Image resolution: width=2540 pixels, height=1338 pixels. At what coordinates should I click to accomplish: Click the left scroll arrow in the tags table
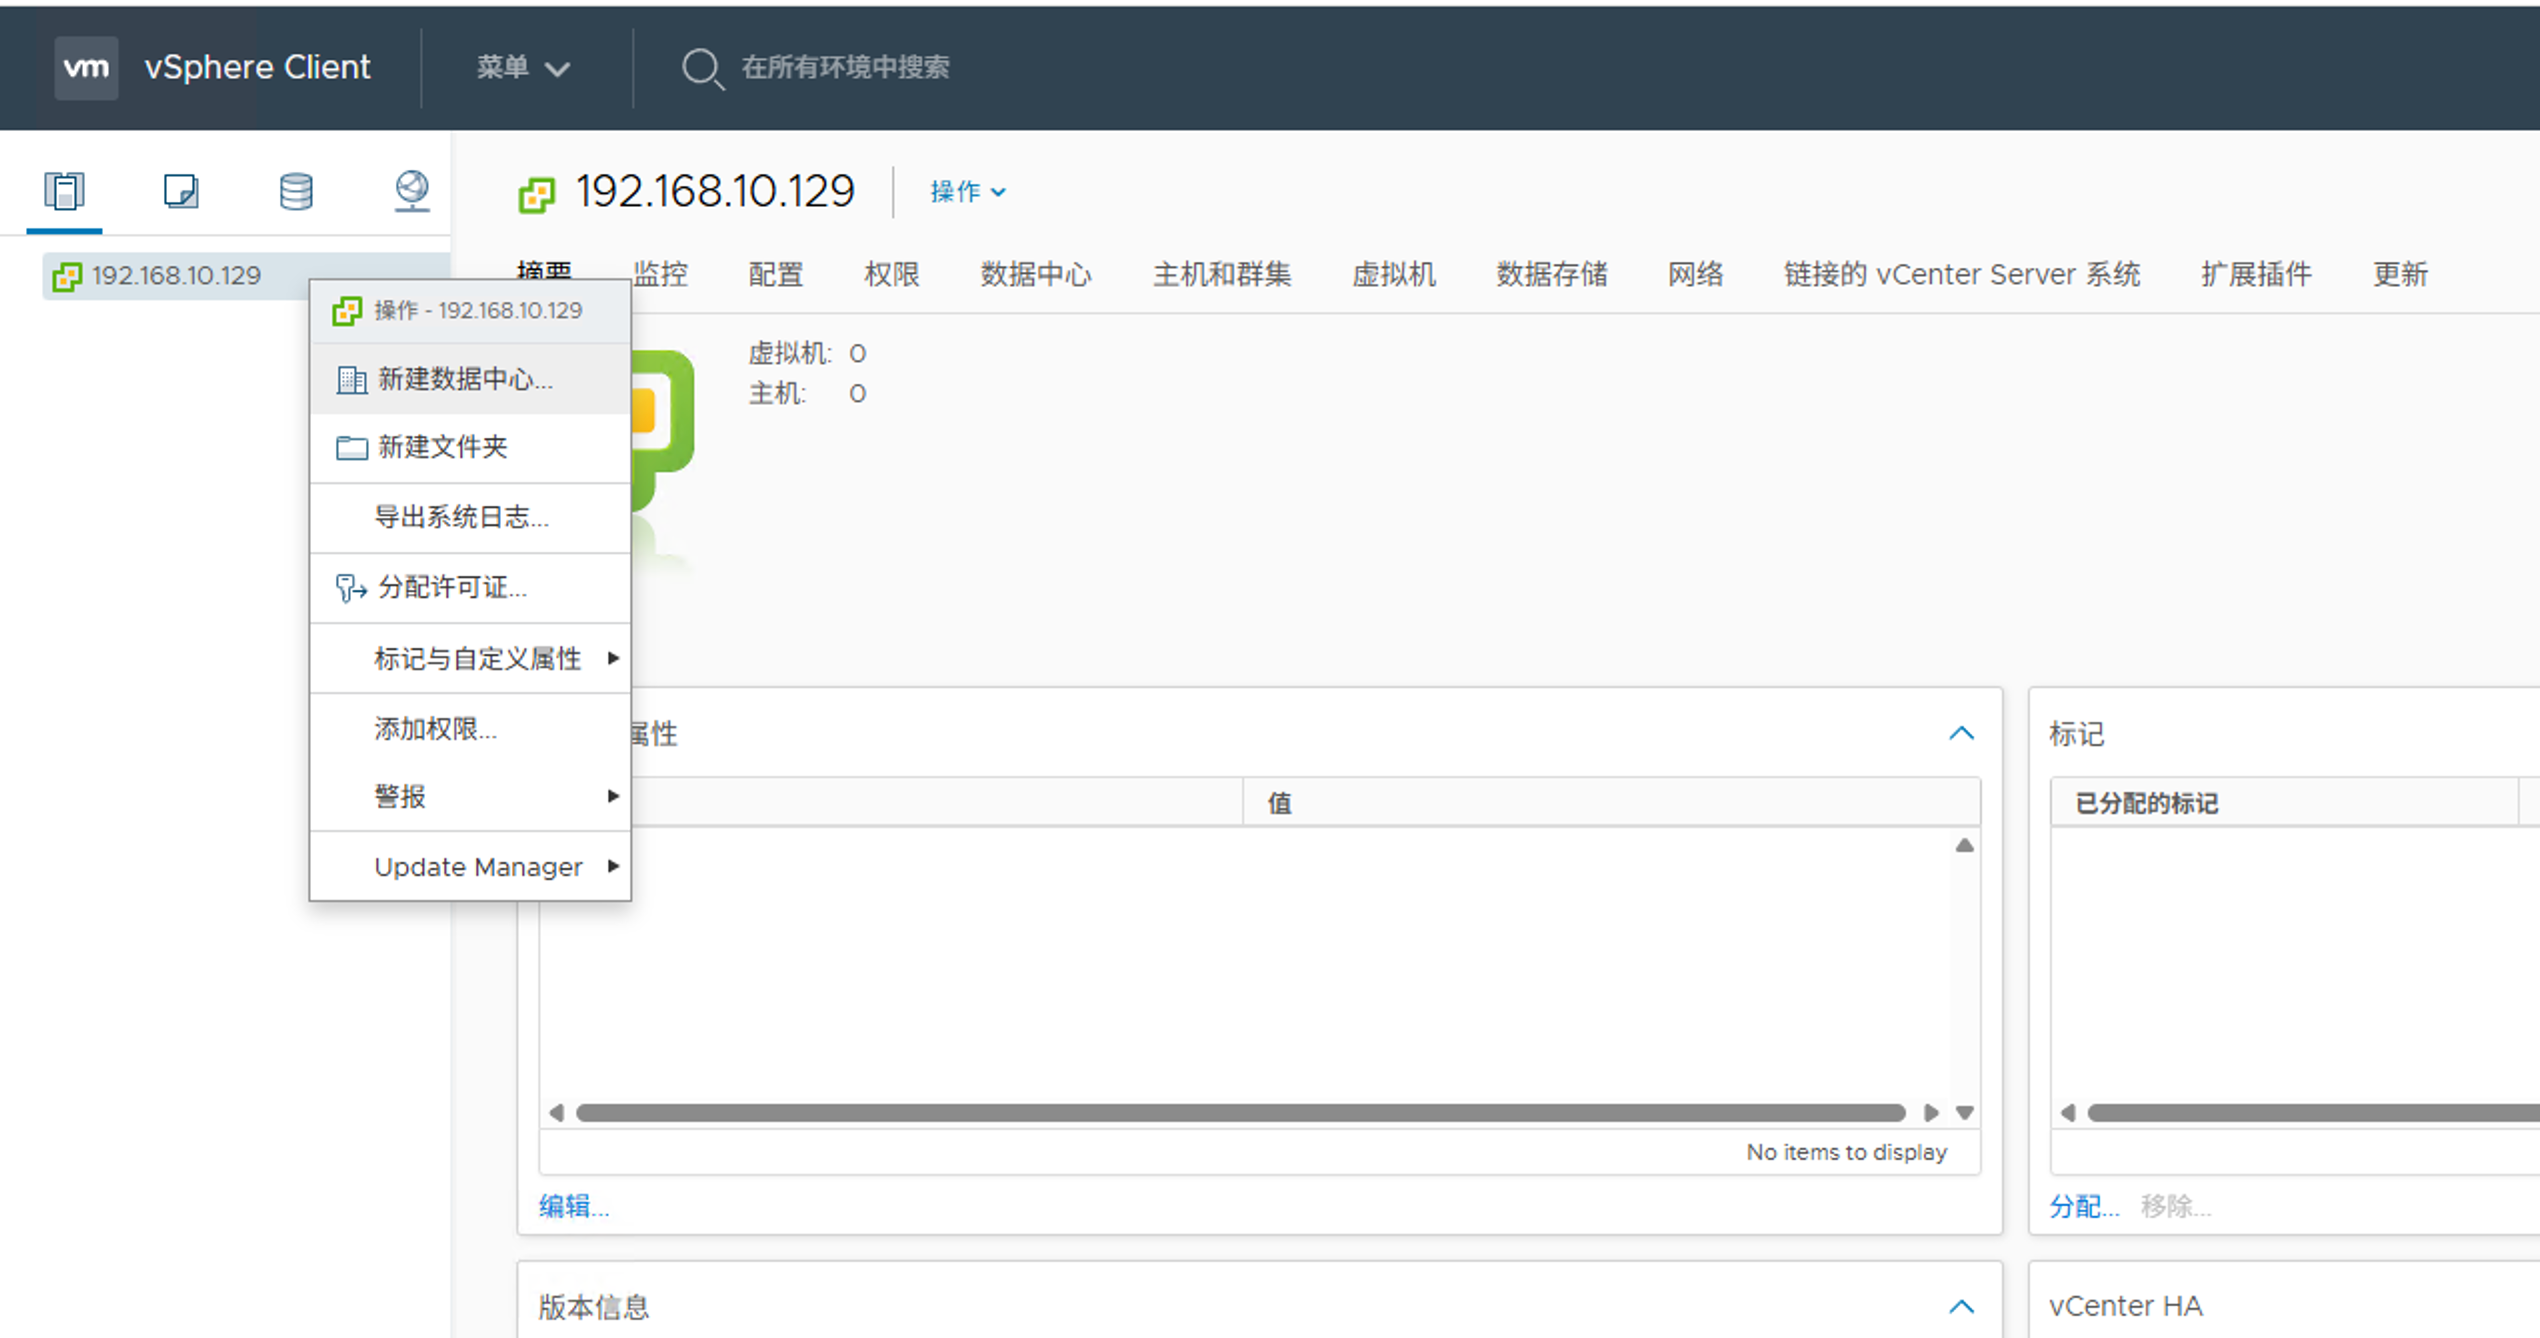tap(2068, 1113)
